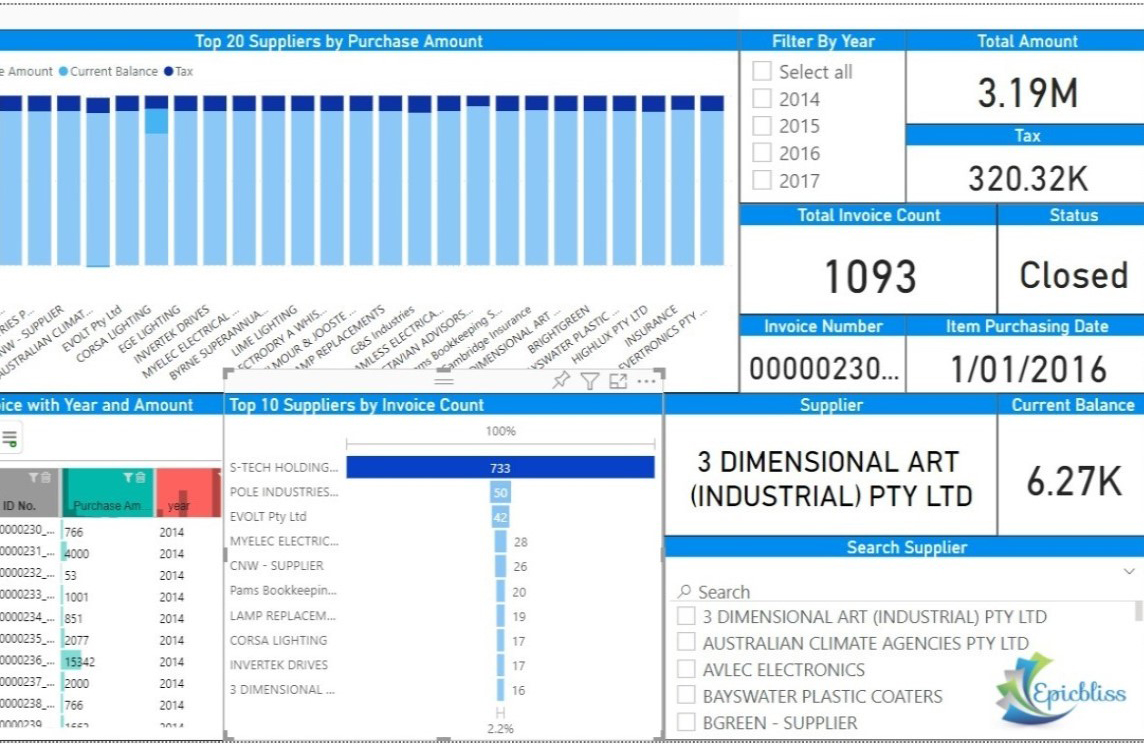Click the table options icon above ID column

[9, 438]
